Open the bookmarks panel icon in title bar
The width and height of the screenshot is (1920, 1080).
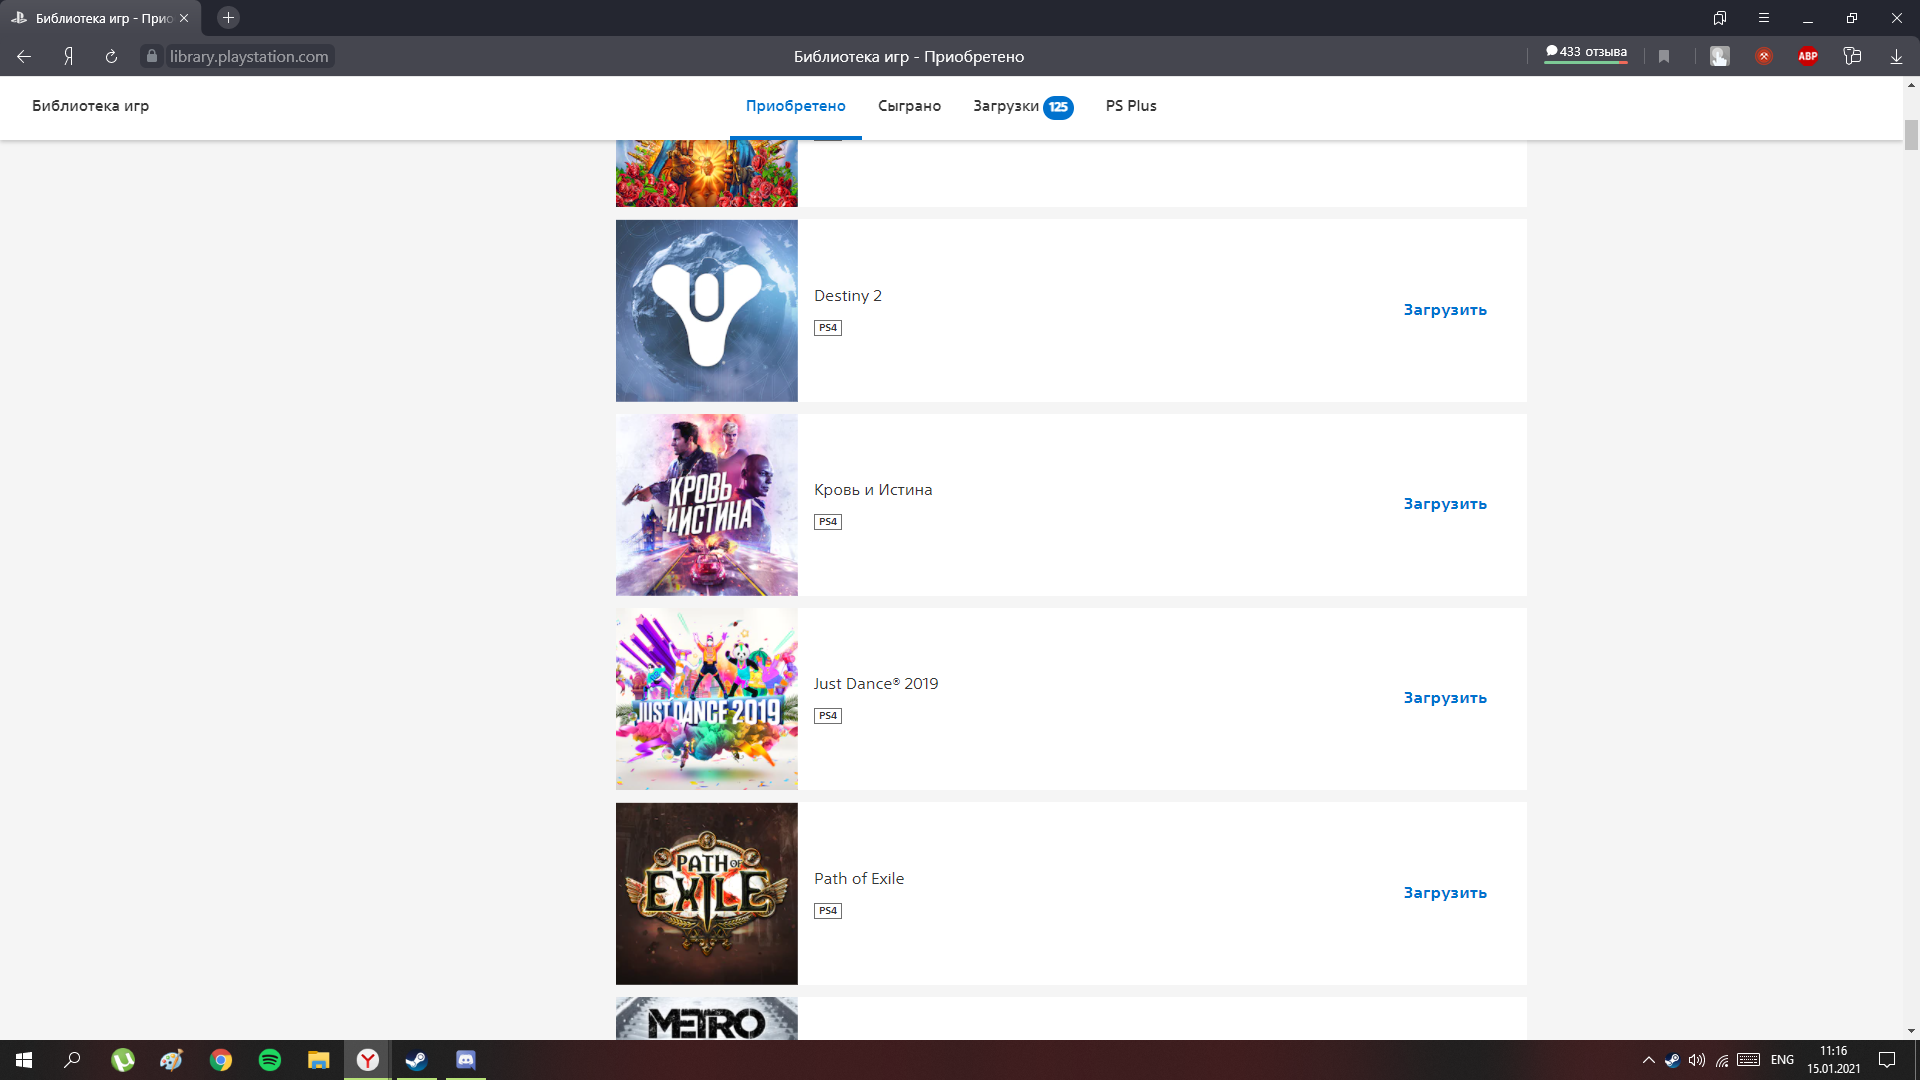tap(1720, 18)
